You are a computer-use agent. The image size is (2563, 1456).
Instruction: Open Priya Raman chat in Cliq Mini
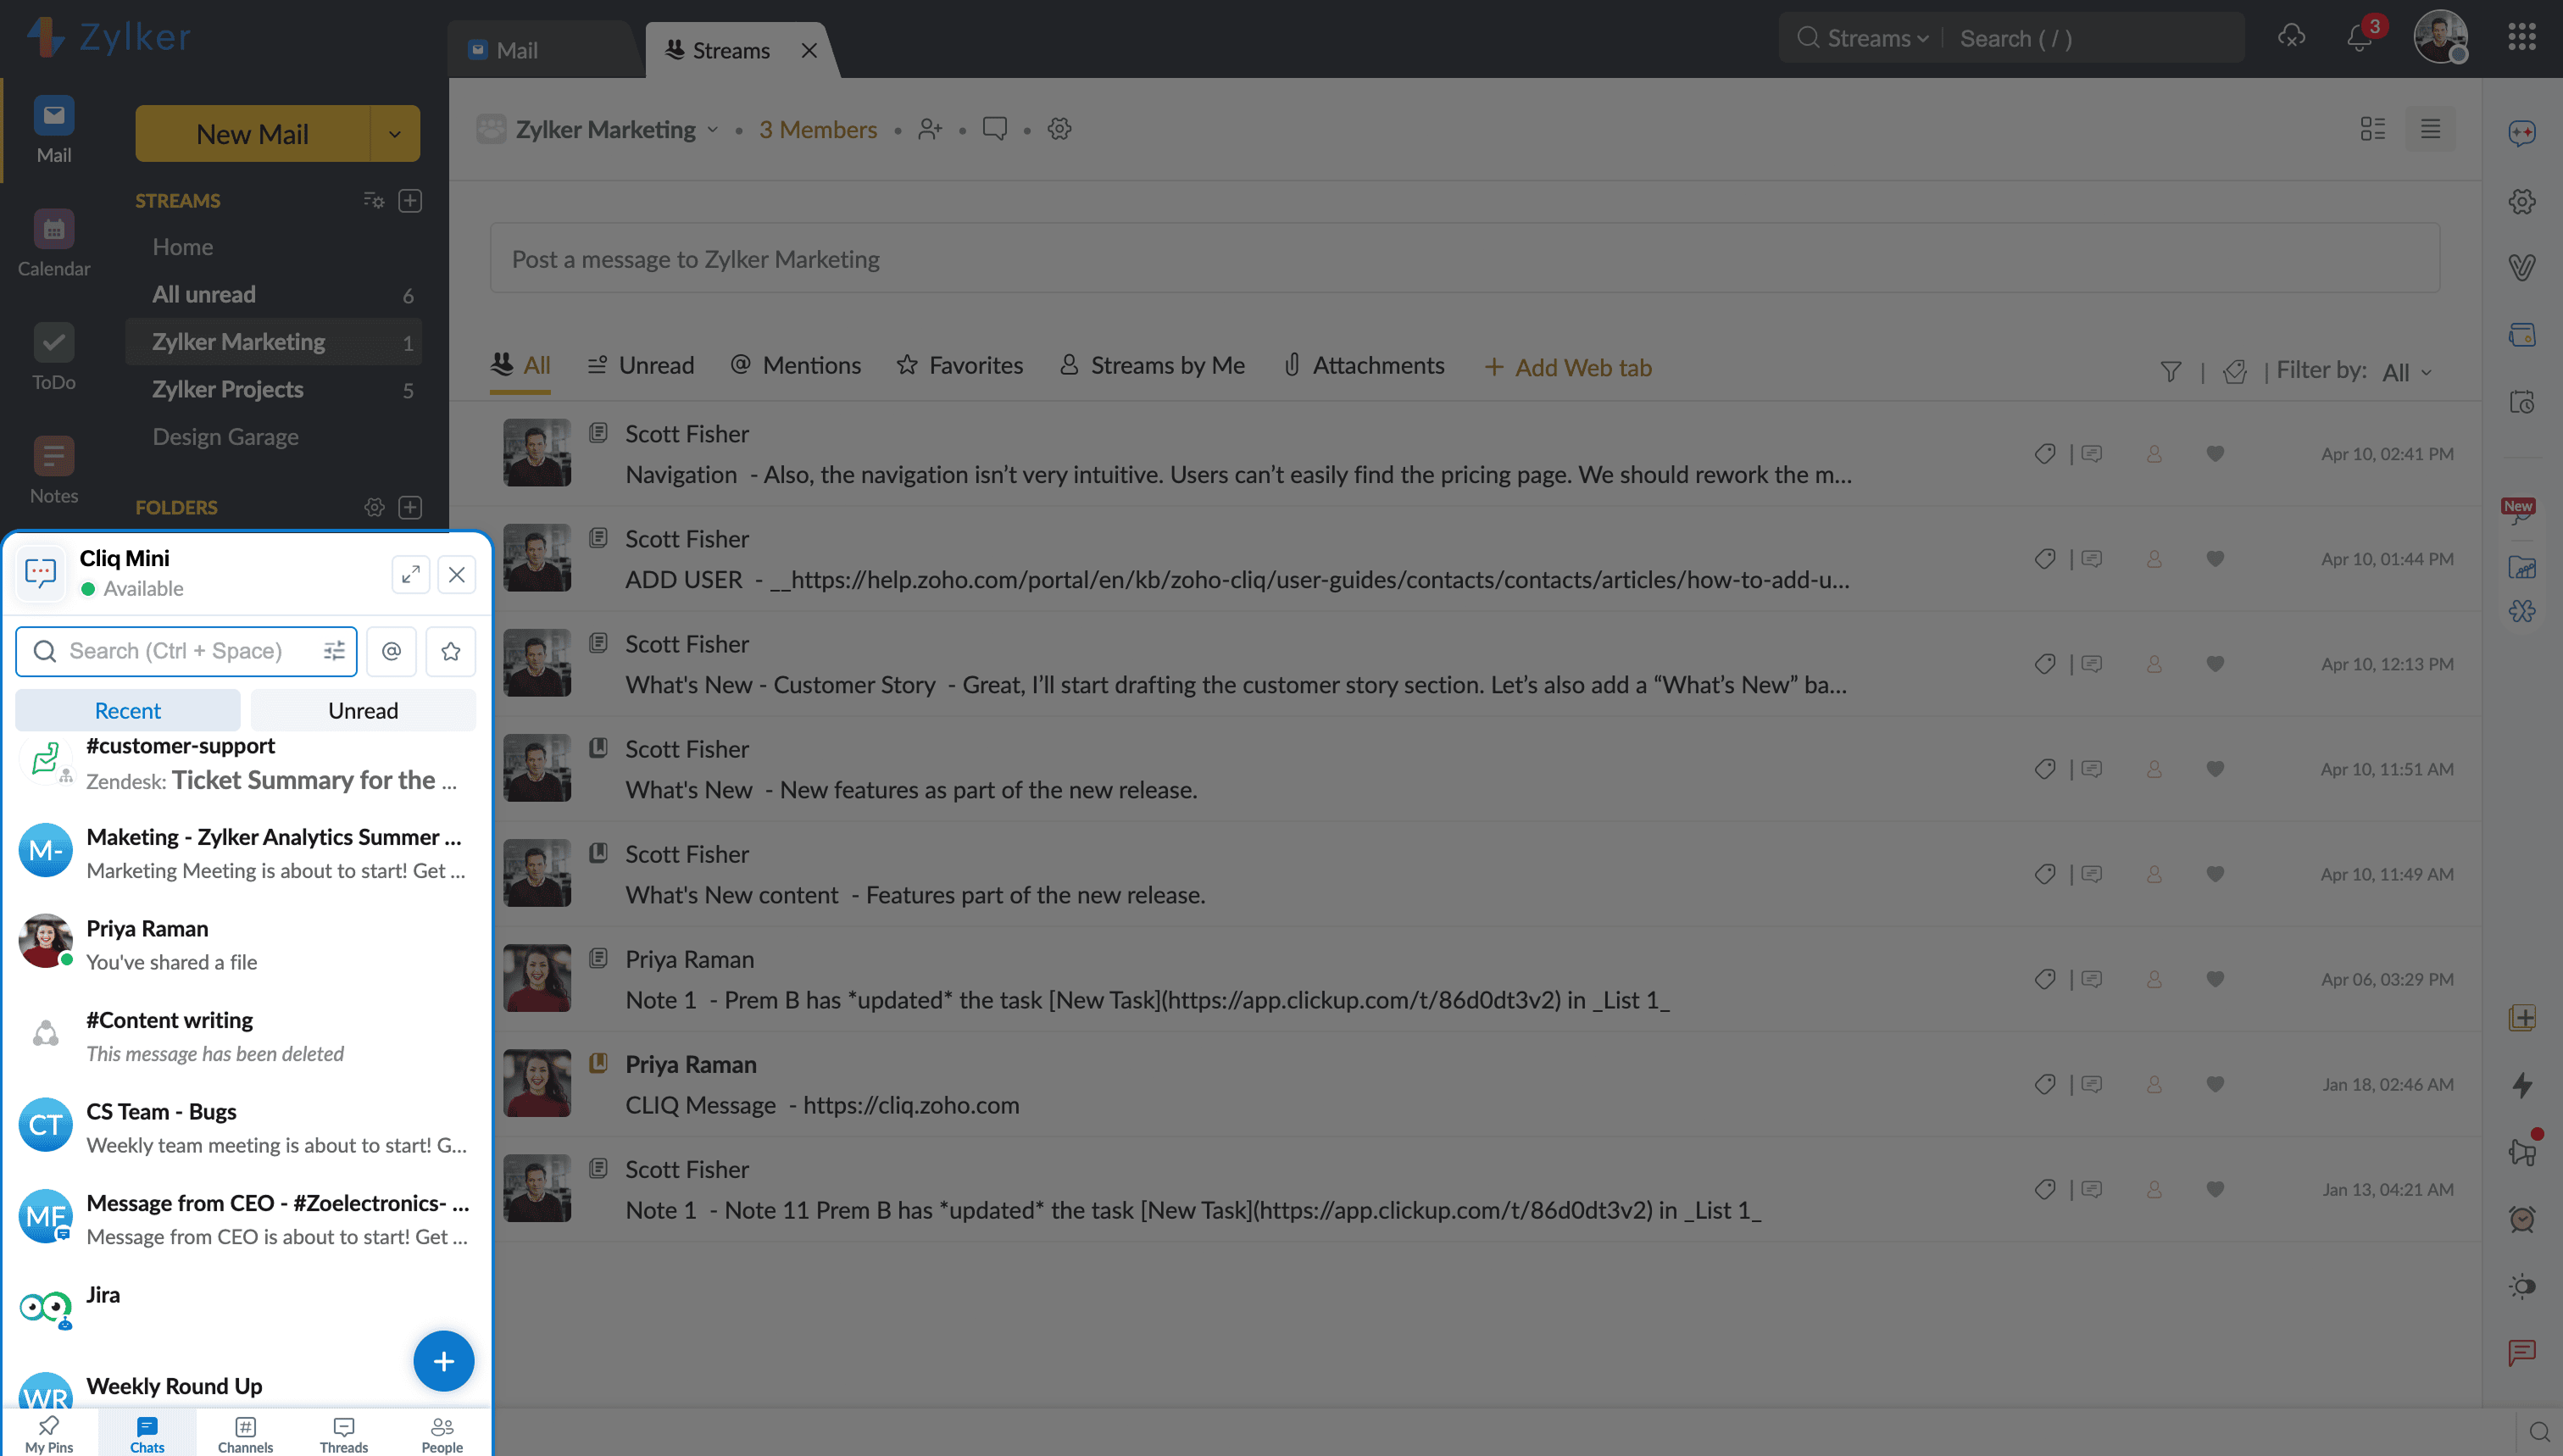[246, 944]
